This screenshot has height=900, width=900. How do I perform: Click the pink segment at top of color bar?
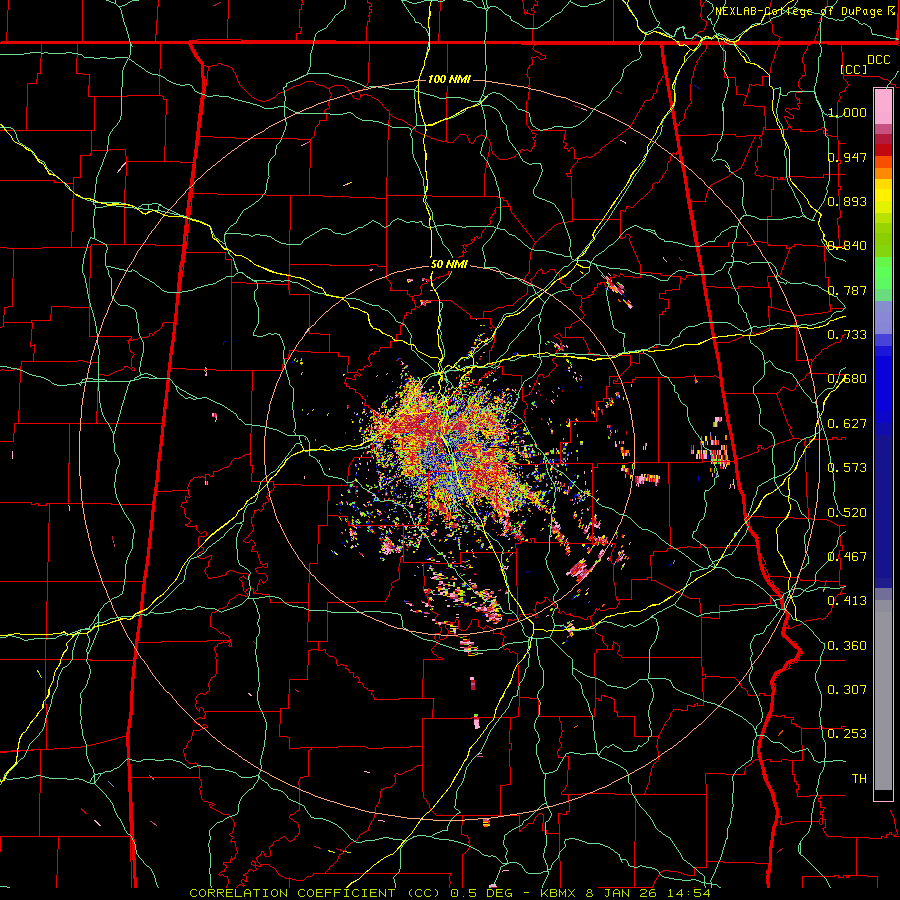[883, 107]
